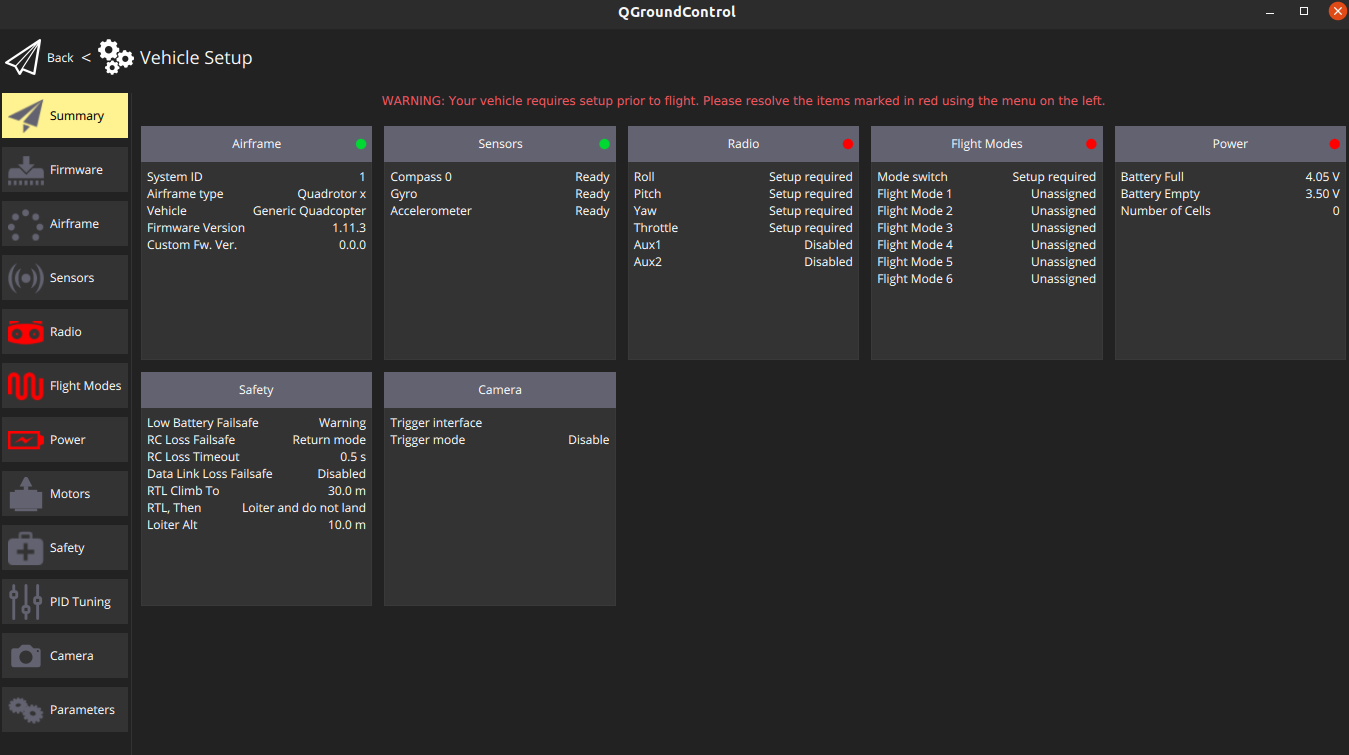This screenshot has height=755, width=1349.
Task: Click the Battery Full 4.05 V value
Action: click(x=1322, y=177)
